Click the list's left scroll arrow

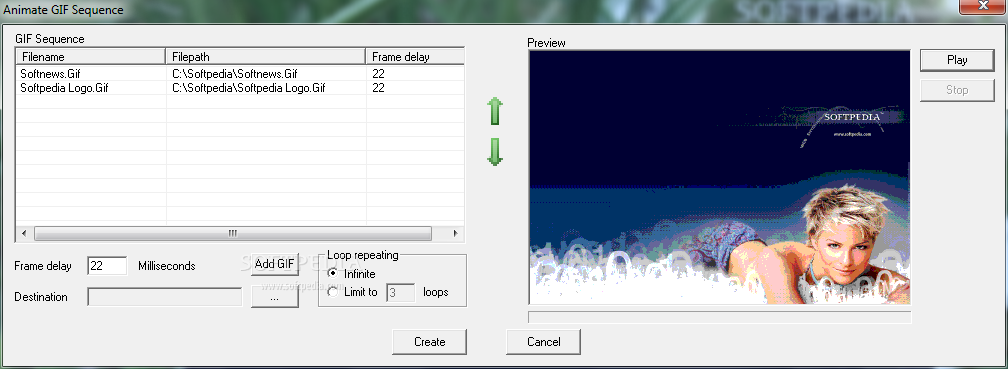[24, 233]
